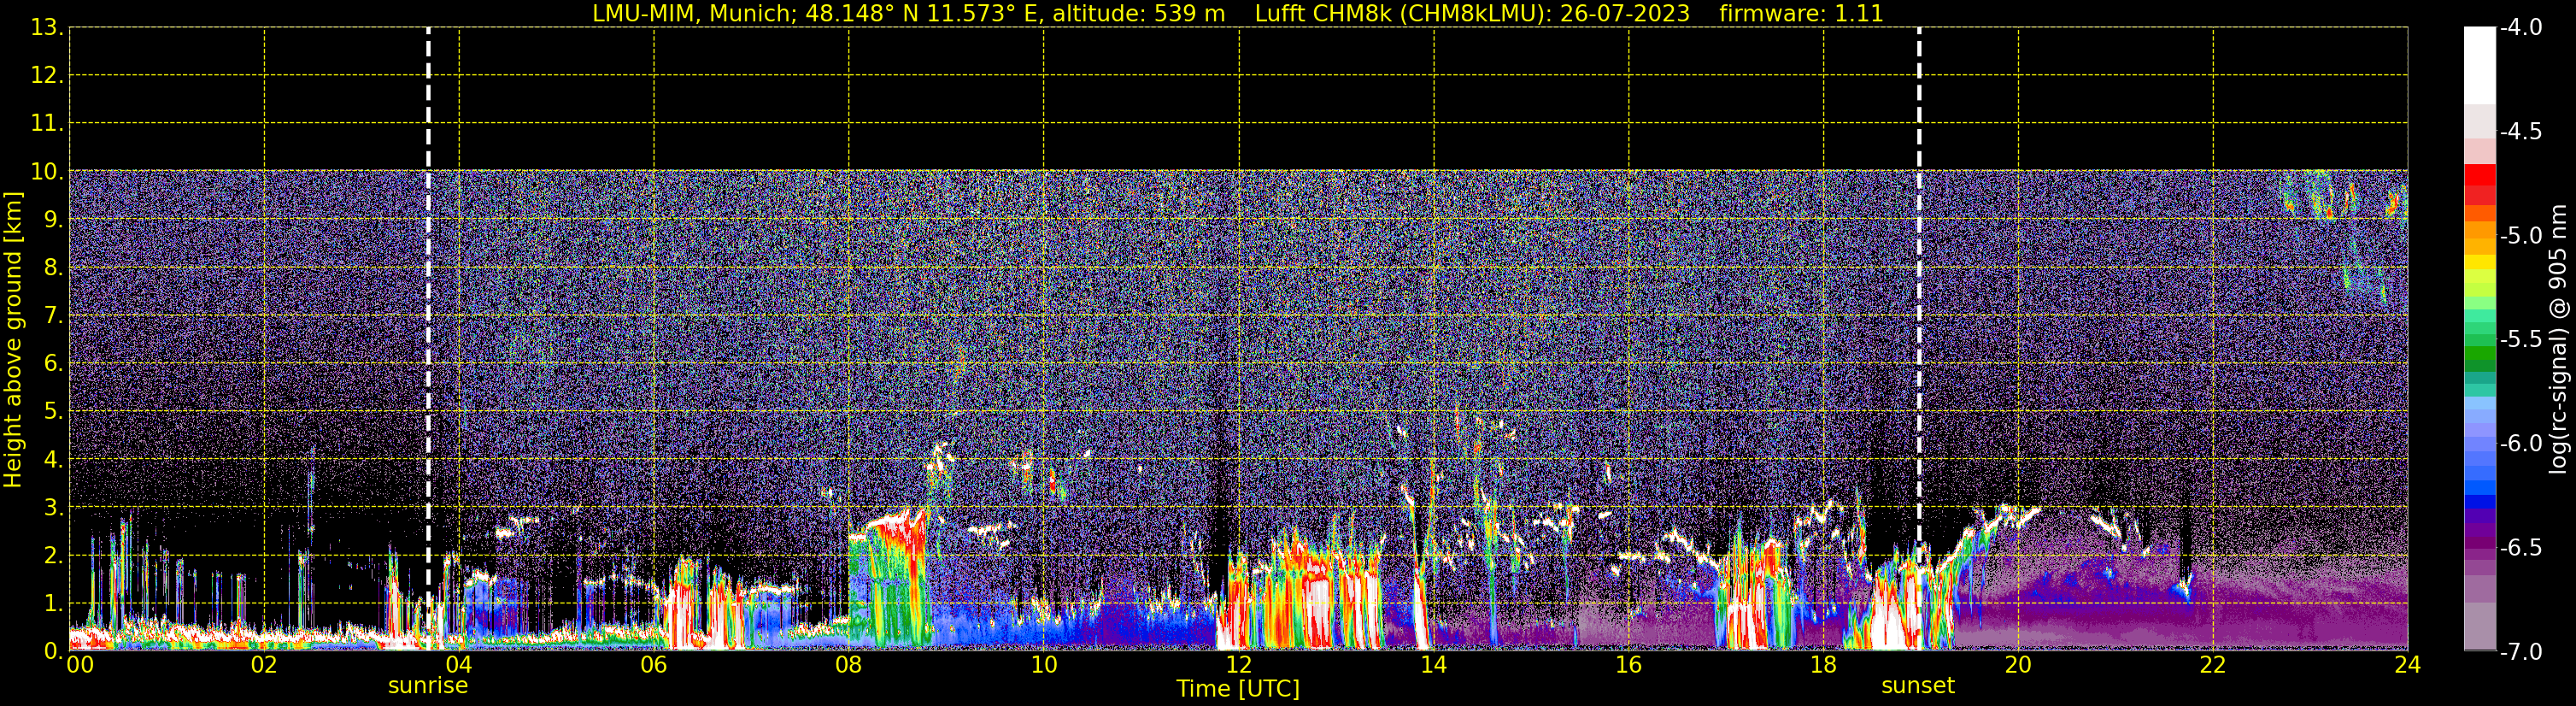Click the -5.5 colorbar tick label

point(2520,339)
